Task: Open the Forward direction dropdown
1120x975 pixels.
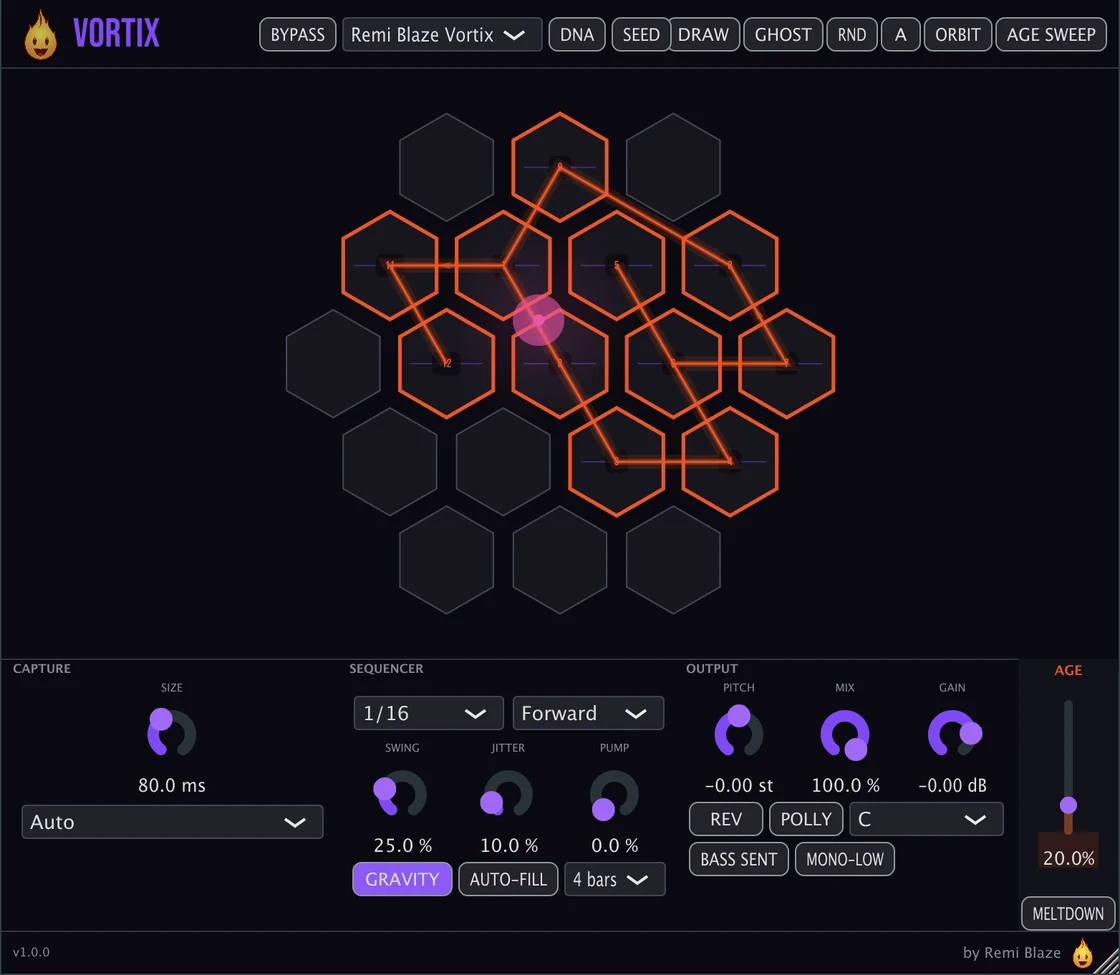Action: point(588,713)
